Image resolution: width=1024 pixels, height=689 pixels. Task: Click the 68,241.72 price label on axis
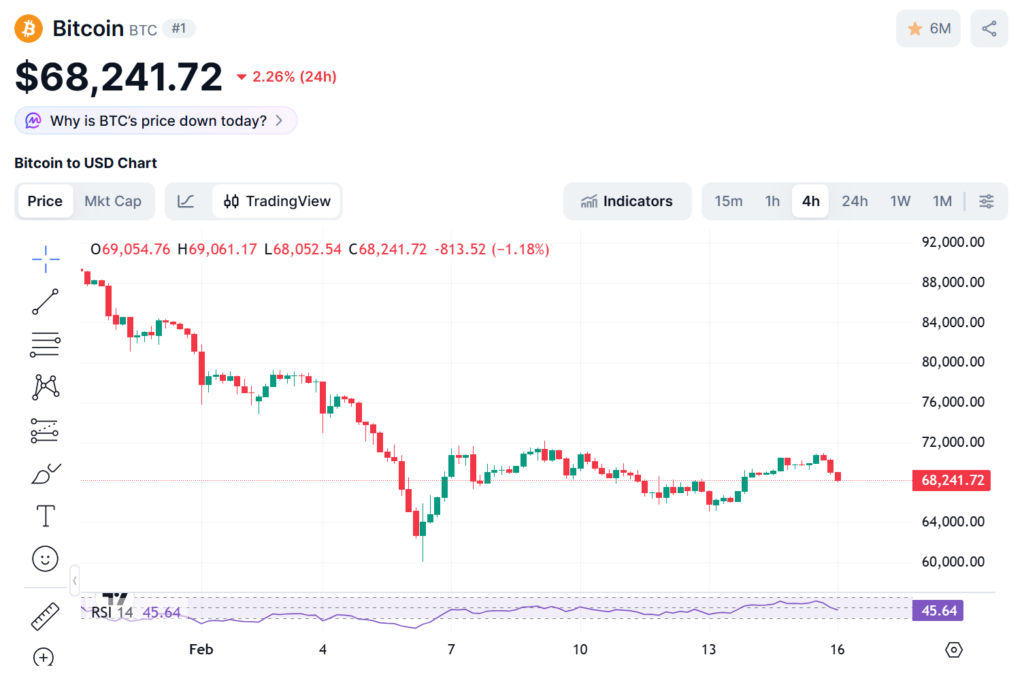click(949, 481)
